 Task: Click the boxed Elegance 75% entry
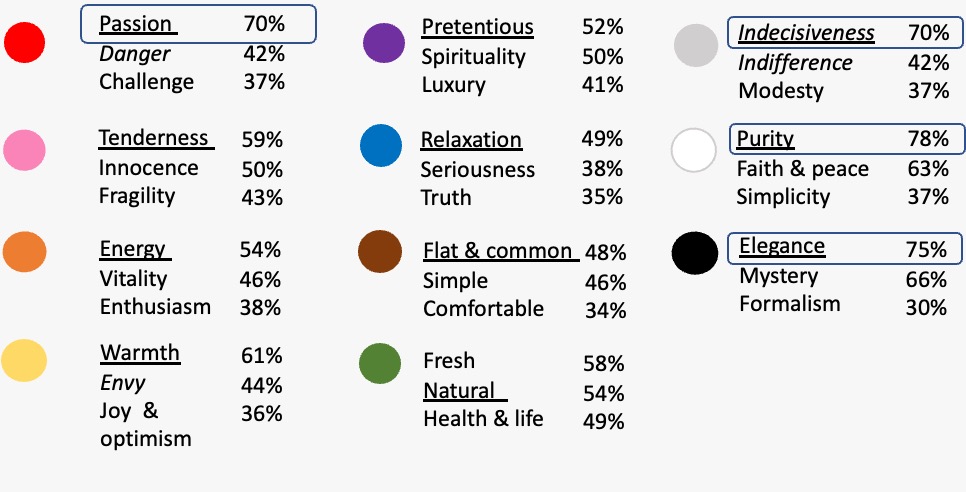coord(845,248)
